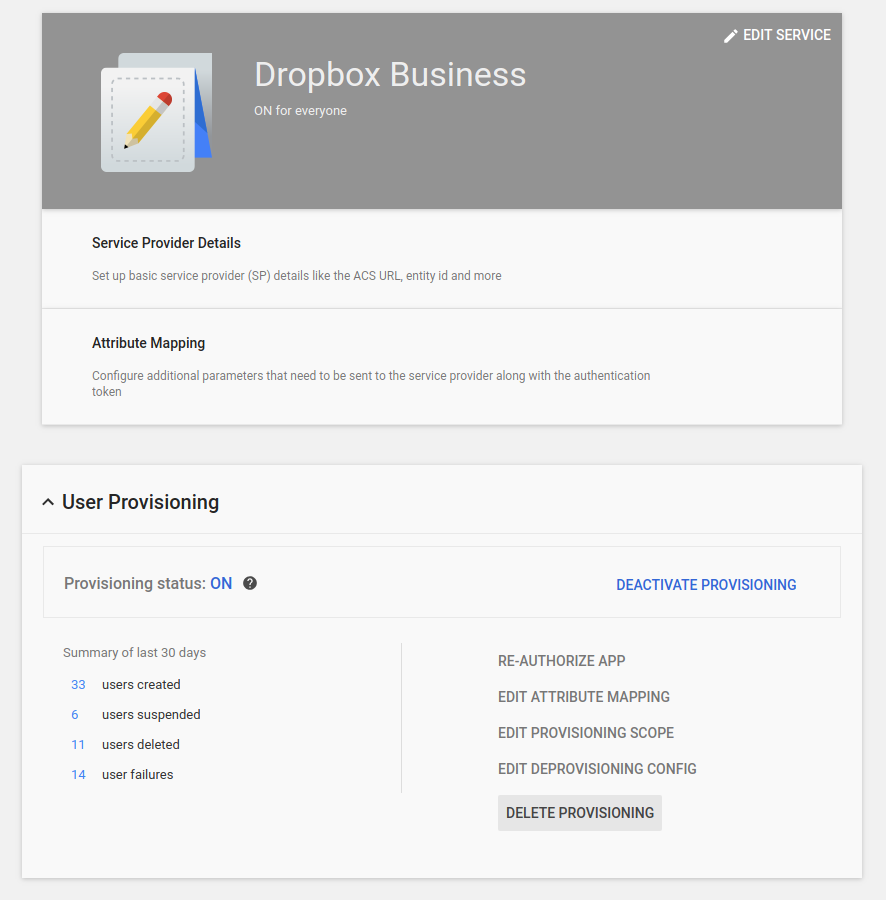
Task: Expand Service Provider Details section
Action: 442,259
